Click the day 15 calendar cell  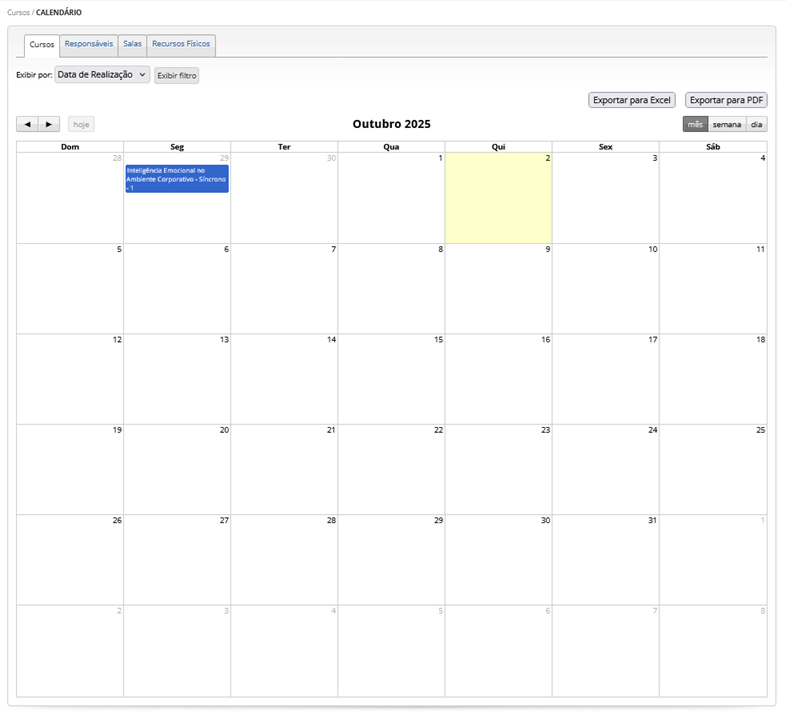pyautogui.click(x=391, y=380)
